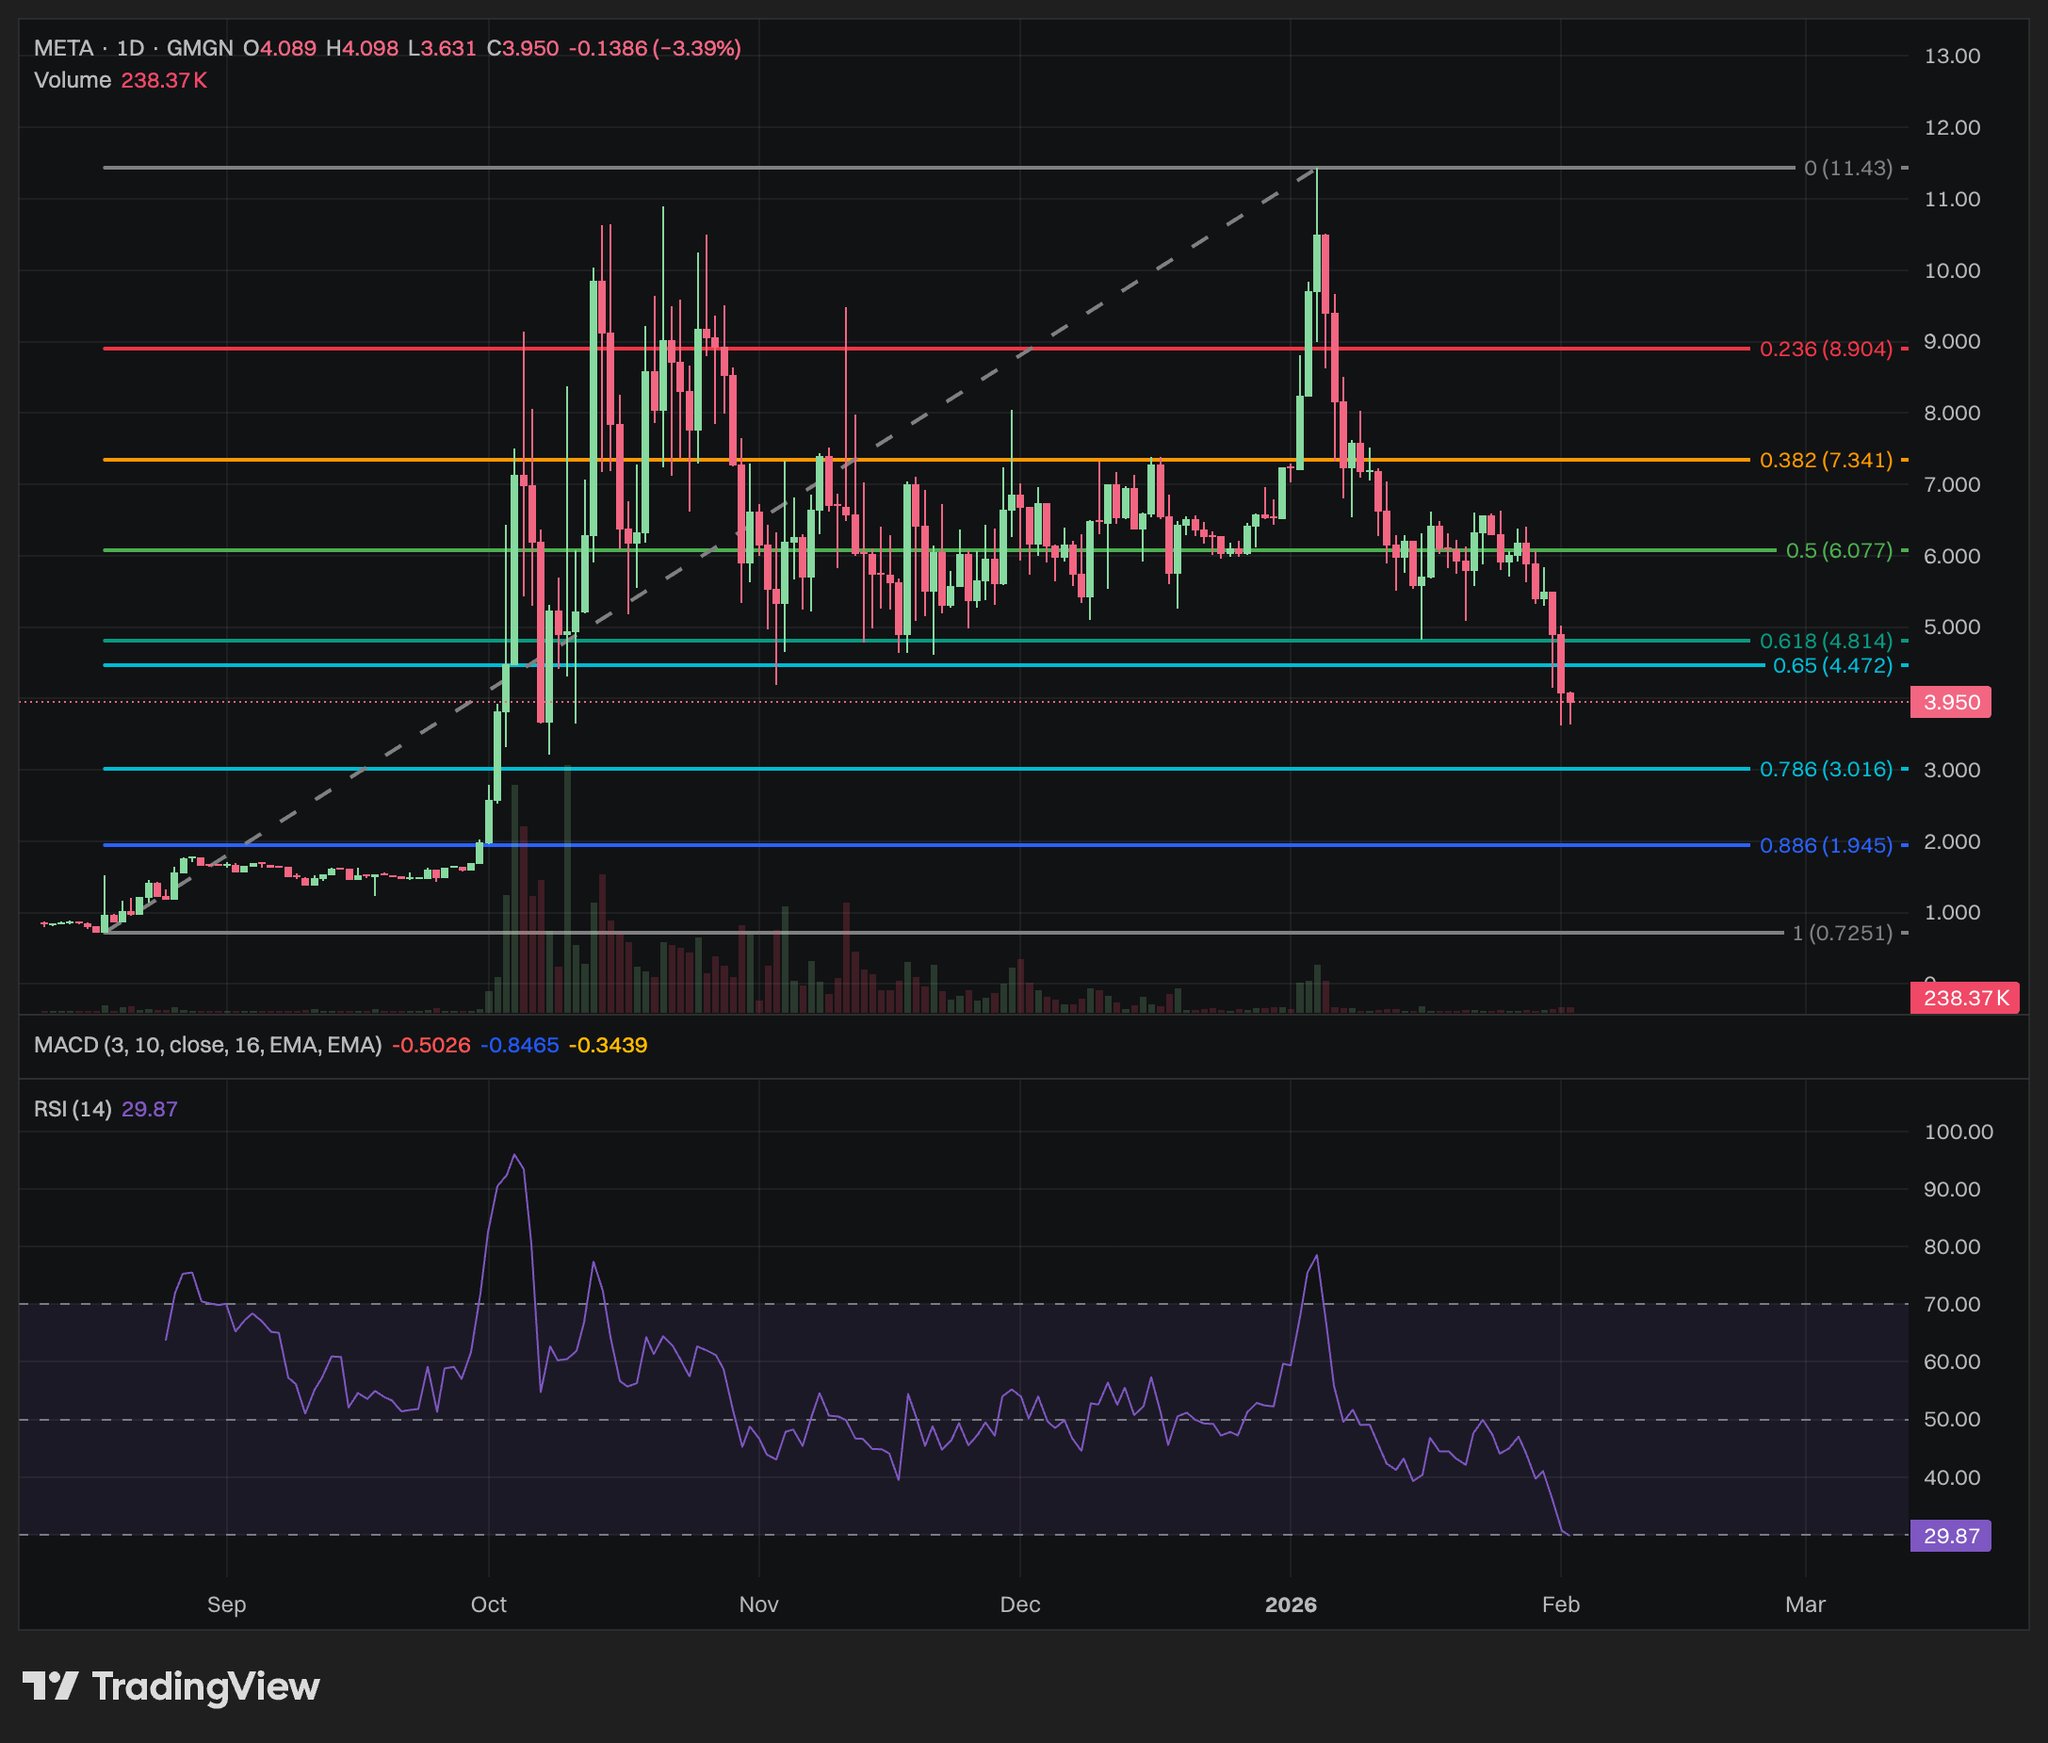Viewport: 2048px width, 1743px height.
Task: Open the TradingView wordmark link
Action: click(205, 1686)
